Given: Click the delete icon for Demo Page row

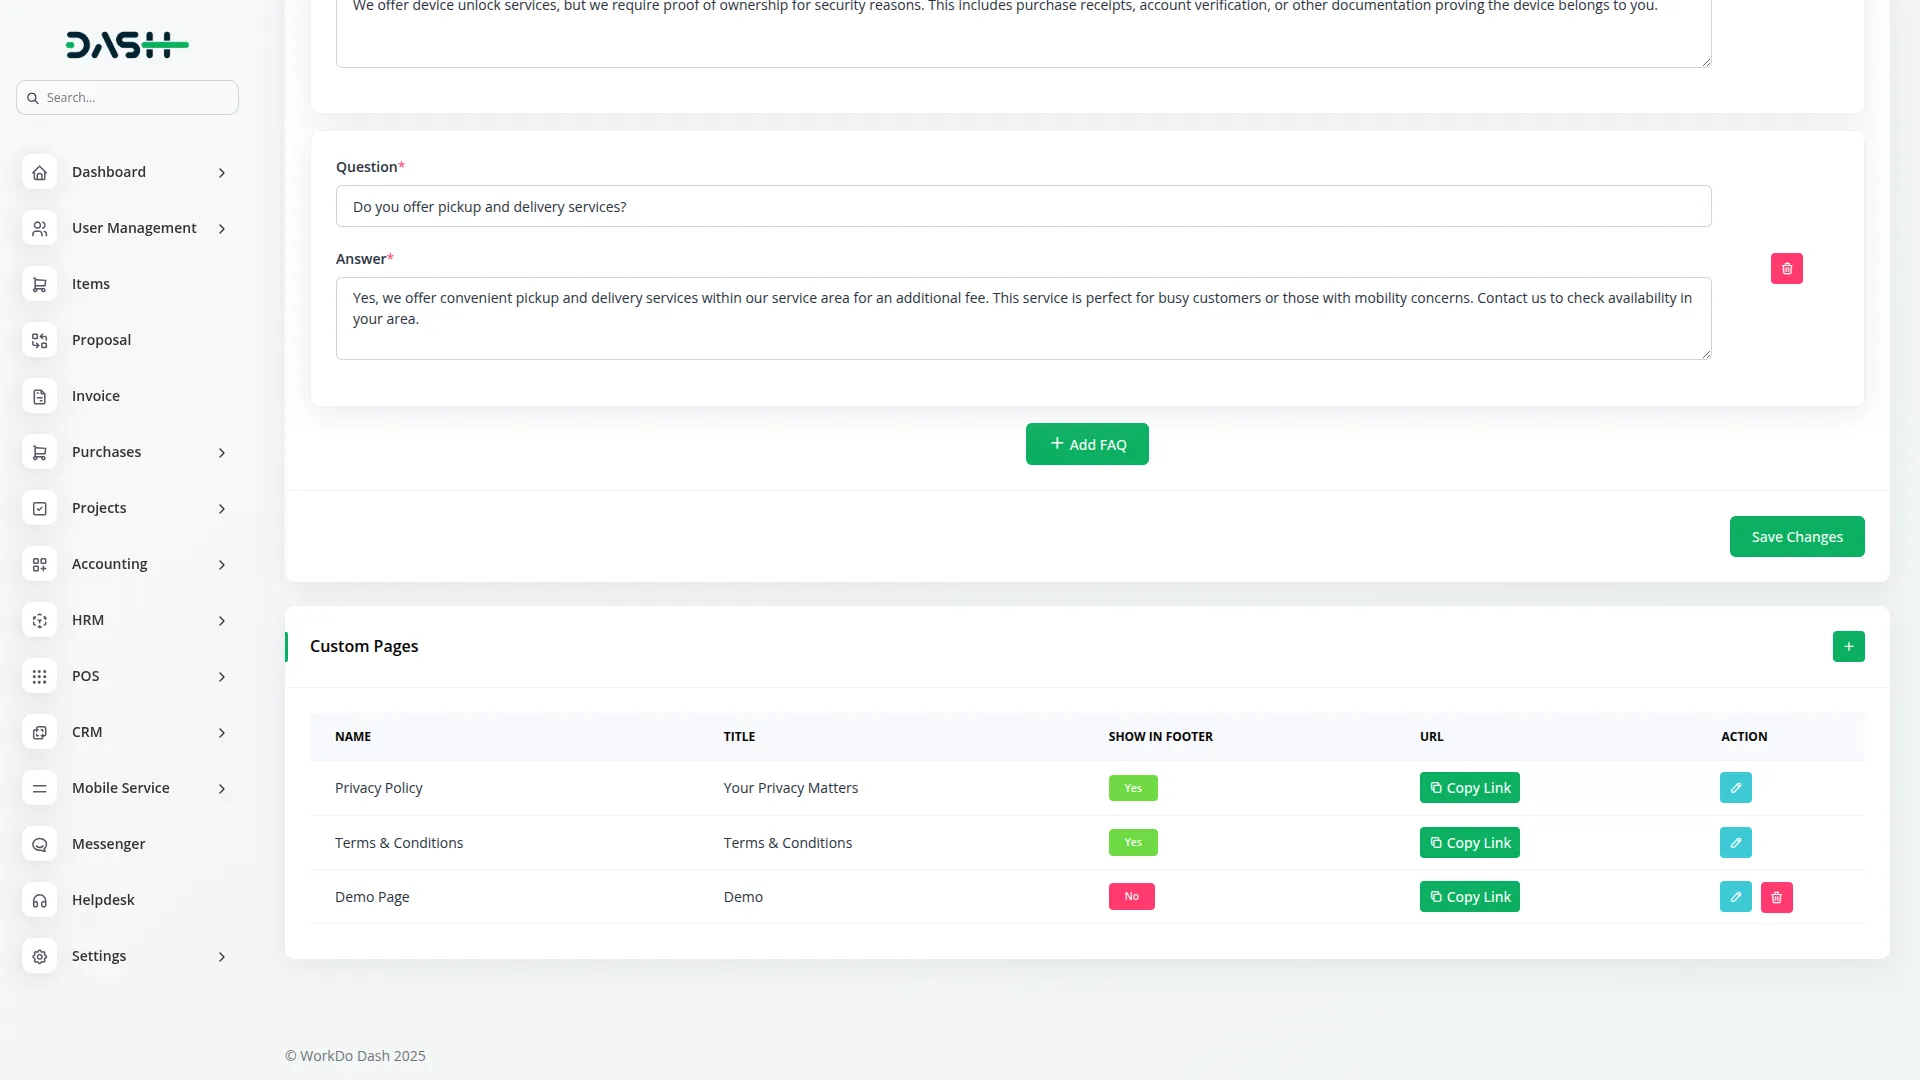Looking at the screenshot, I should click(x=1775, y=896).
